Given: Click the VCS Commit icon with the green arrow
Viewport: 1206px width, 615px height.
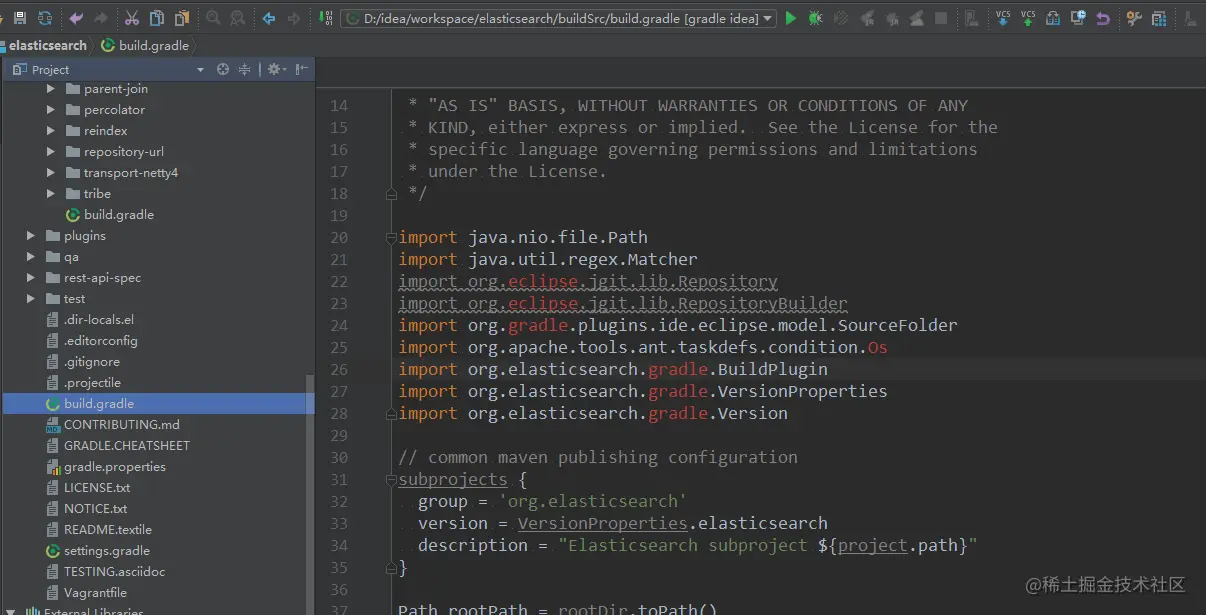Looking at the screenshot, I should 1028,18.
